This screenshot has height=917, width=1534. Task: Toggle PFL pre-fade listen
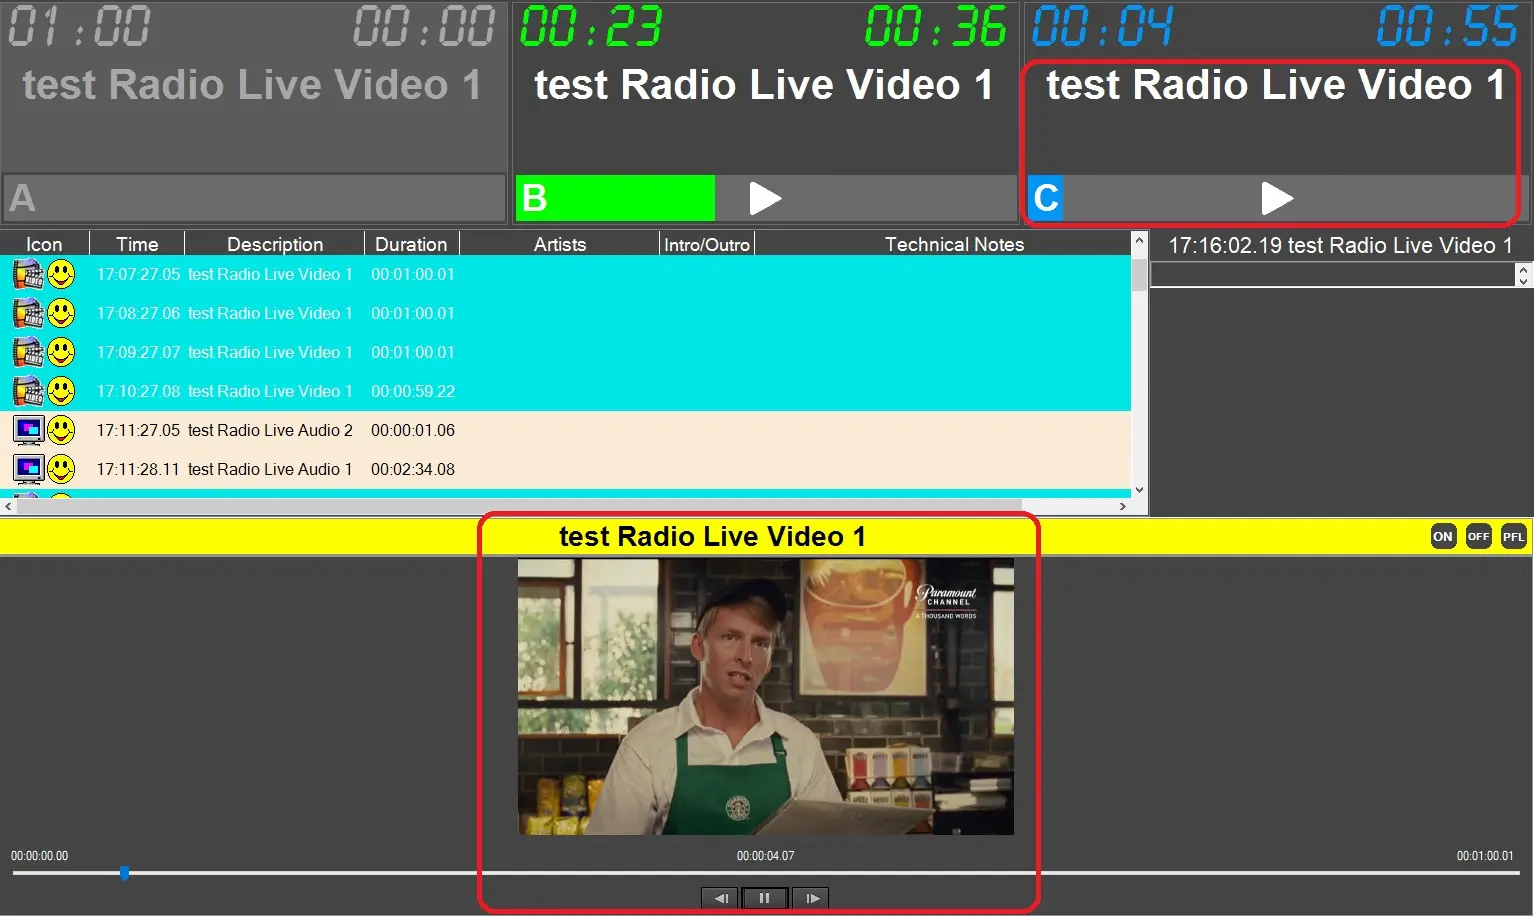(x=1513, y=537)
